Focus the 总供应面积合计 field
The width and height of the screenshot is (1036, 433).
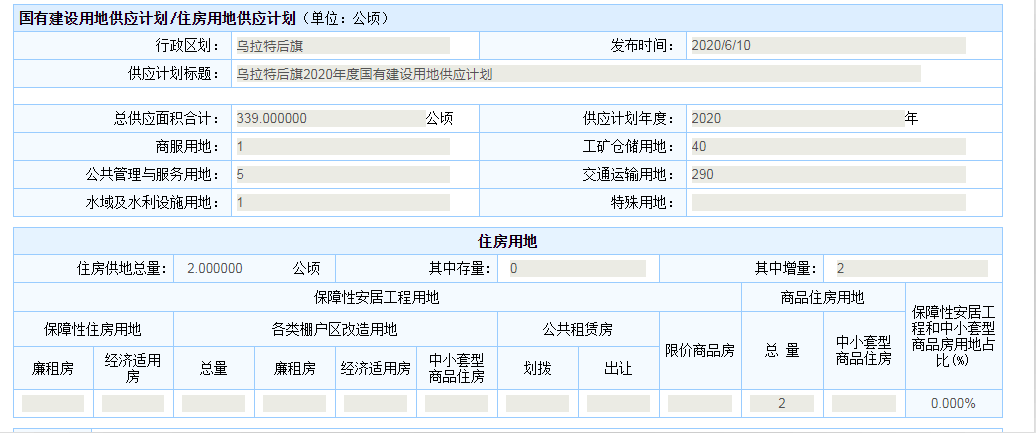(x=327, y=118)
